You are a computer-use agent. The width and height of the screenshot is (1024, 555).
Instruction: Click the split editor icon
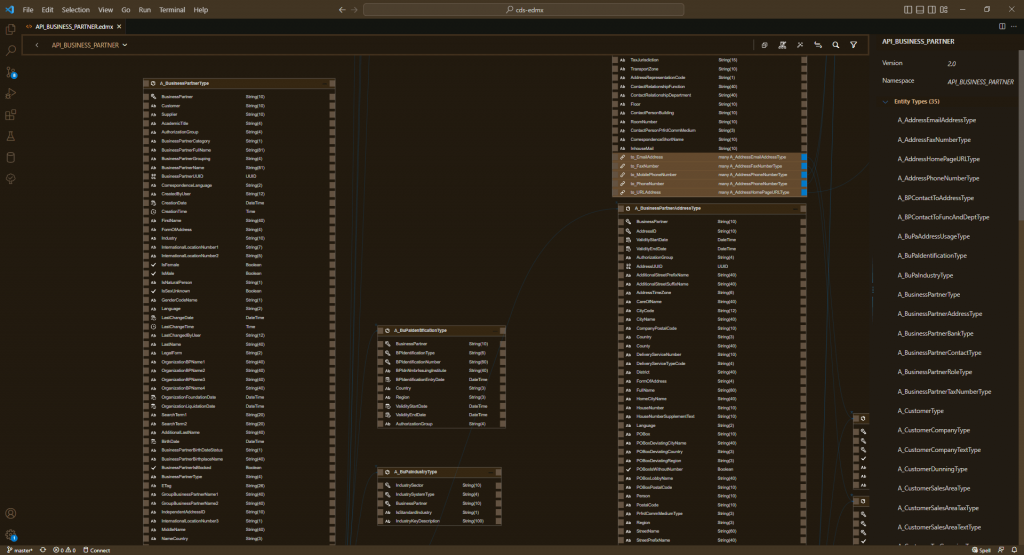[x=1002, y=27]
